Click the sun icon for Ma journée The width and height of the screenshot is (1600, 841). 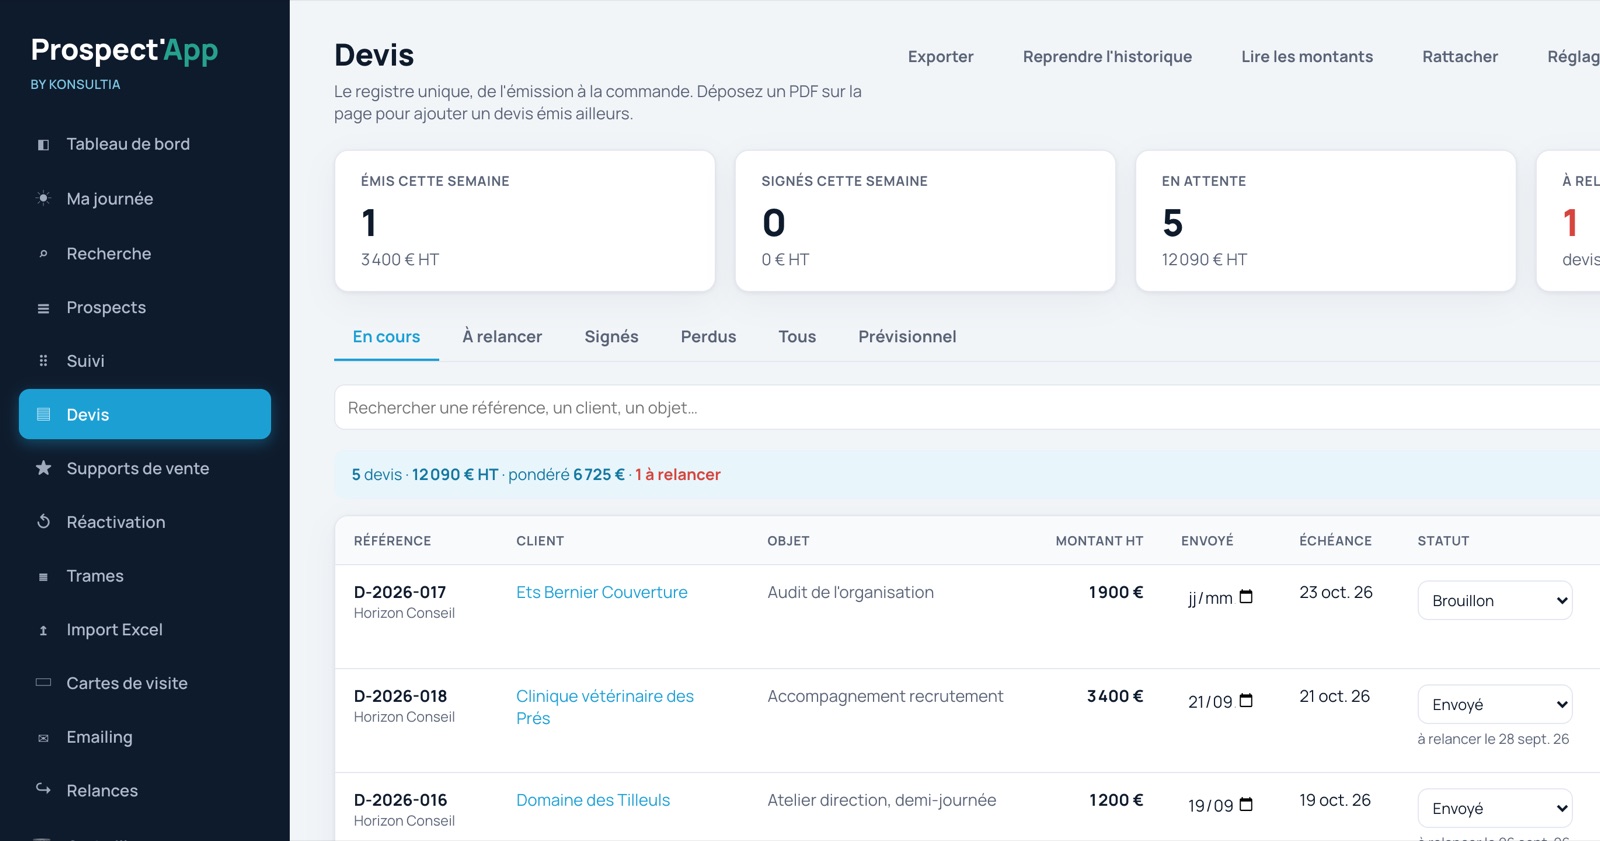point(43,199)
